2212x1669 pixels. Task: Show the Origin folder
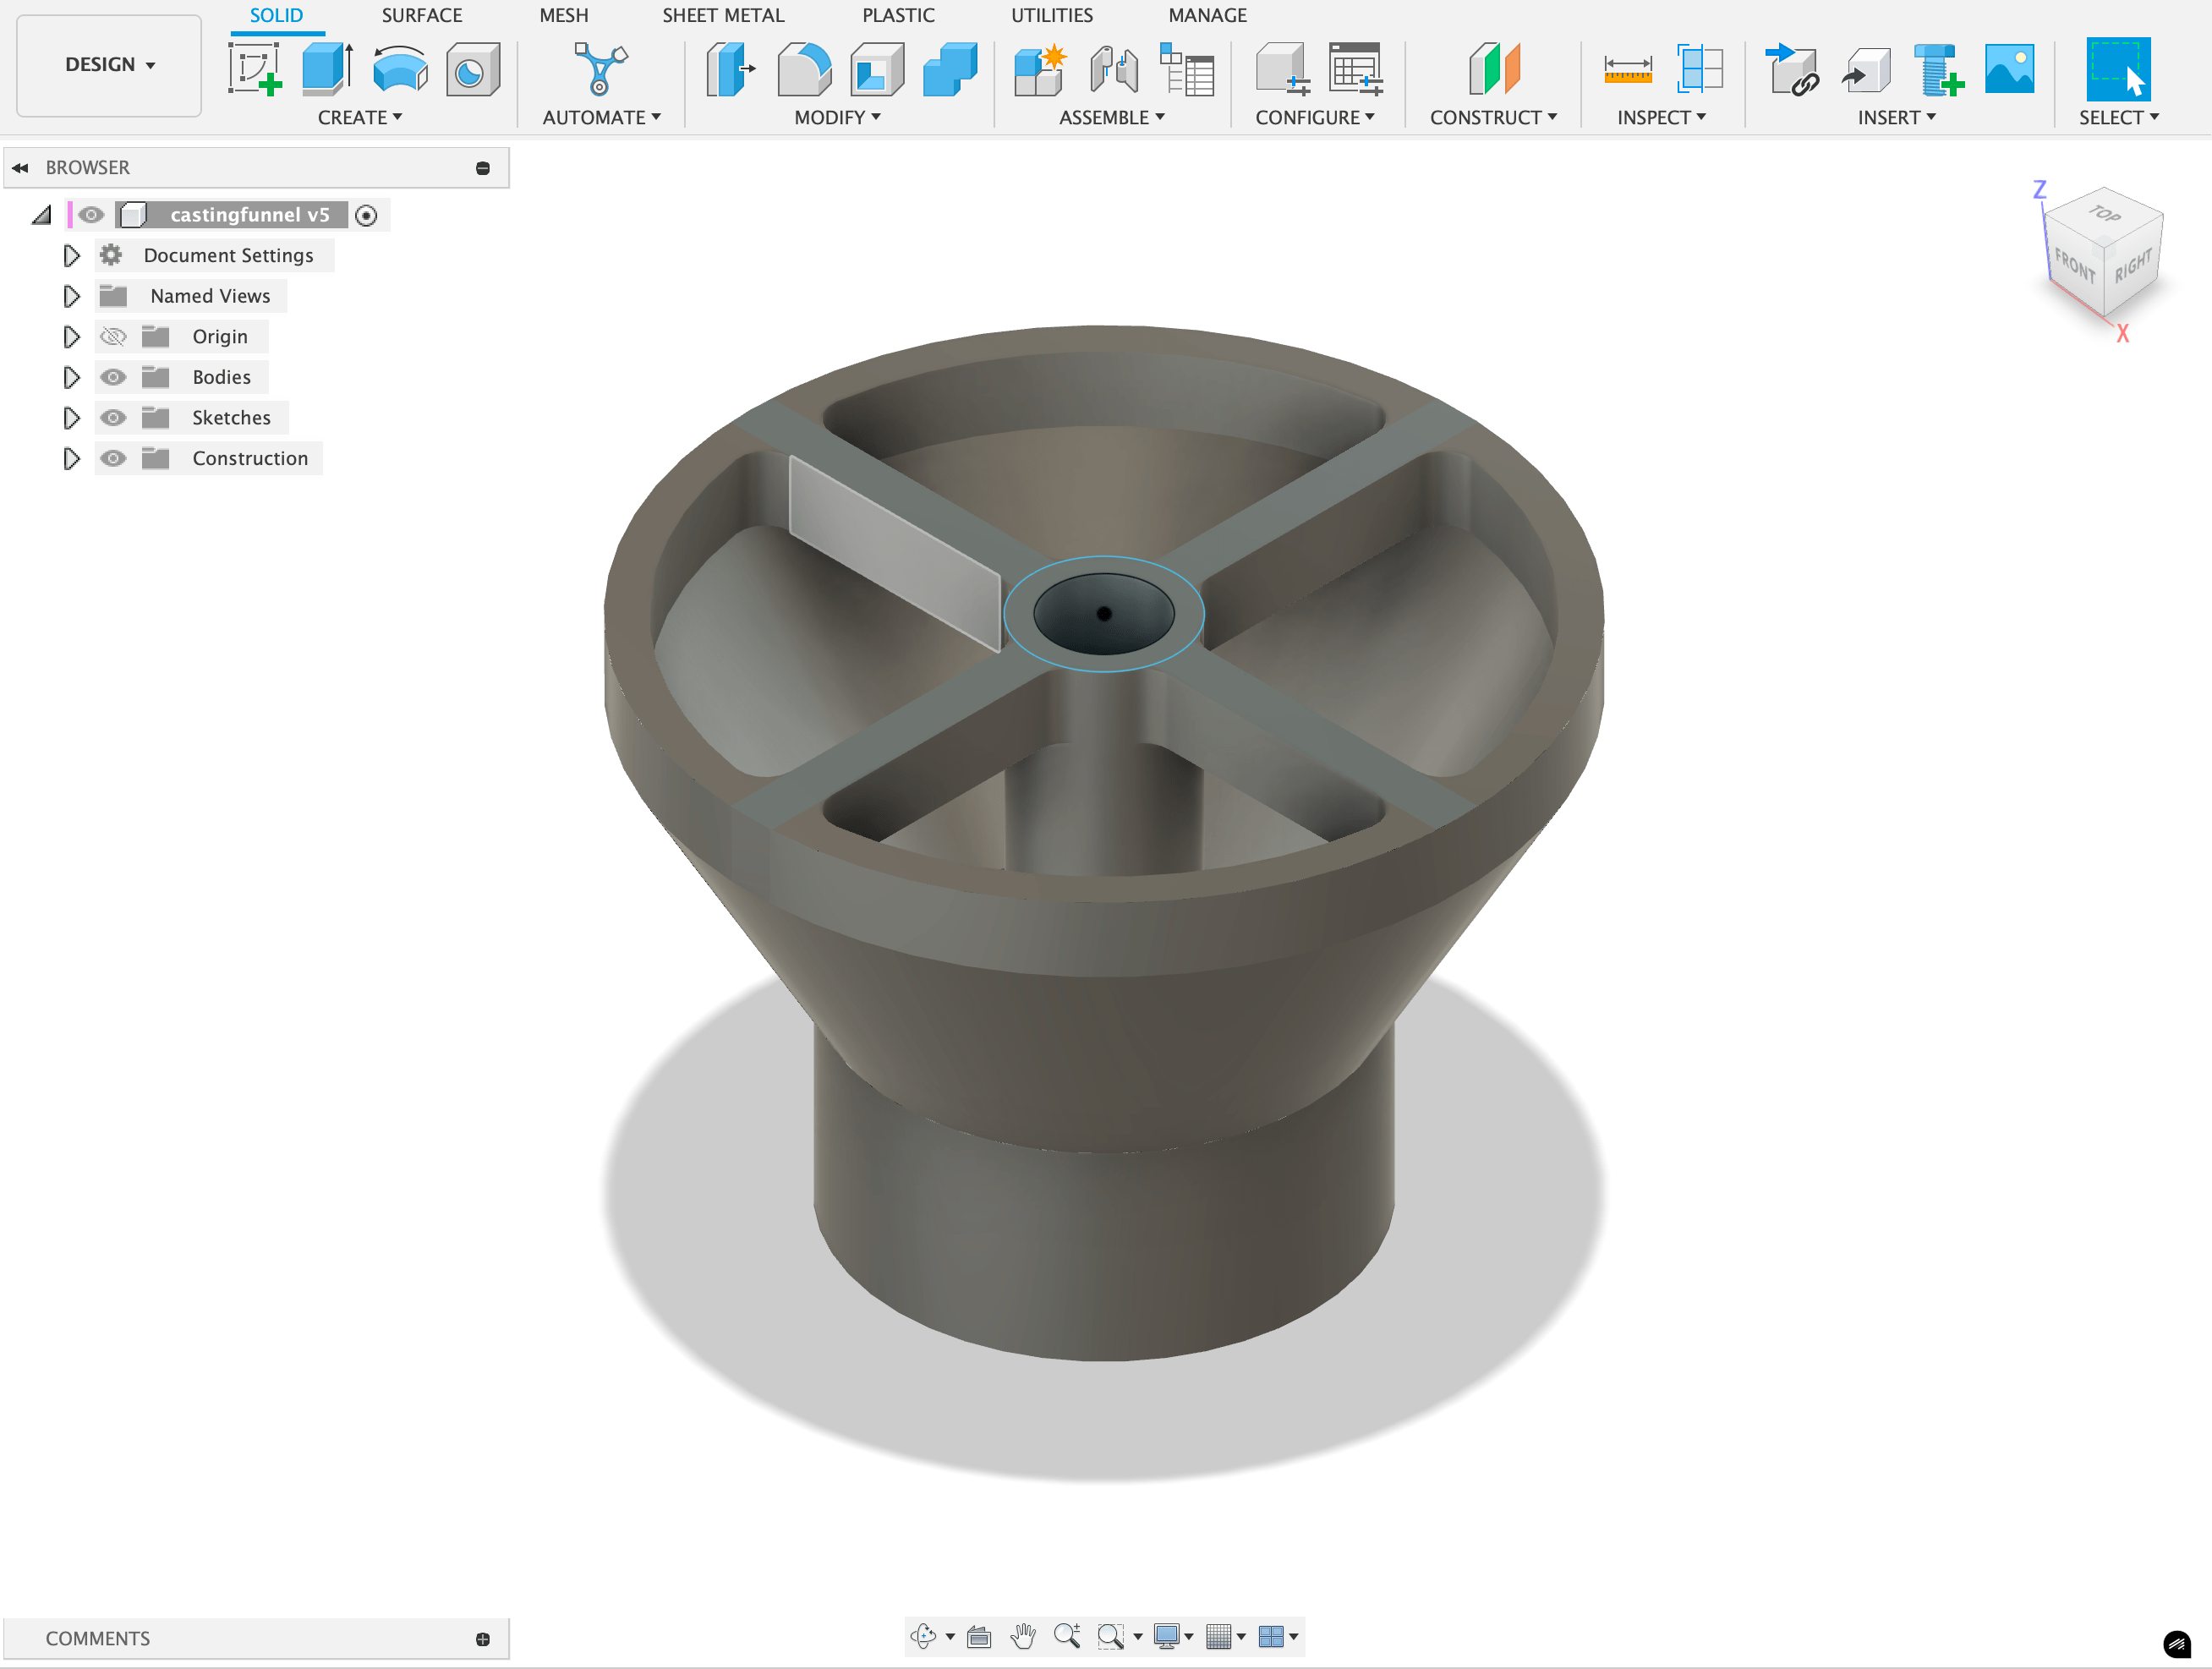click(x=113, y=336)
